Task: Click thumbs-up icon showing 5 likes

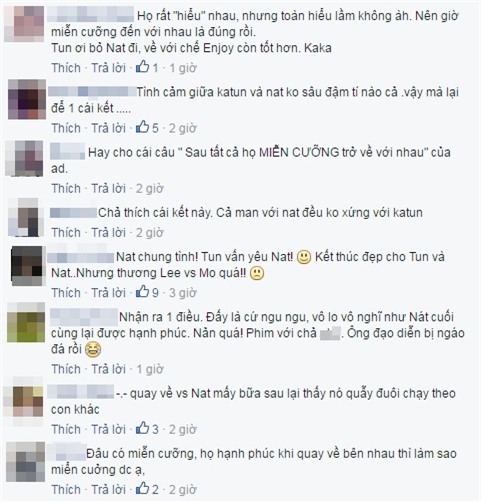Action: pos(142,127)
